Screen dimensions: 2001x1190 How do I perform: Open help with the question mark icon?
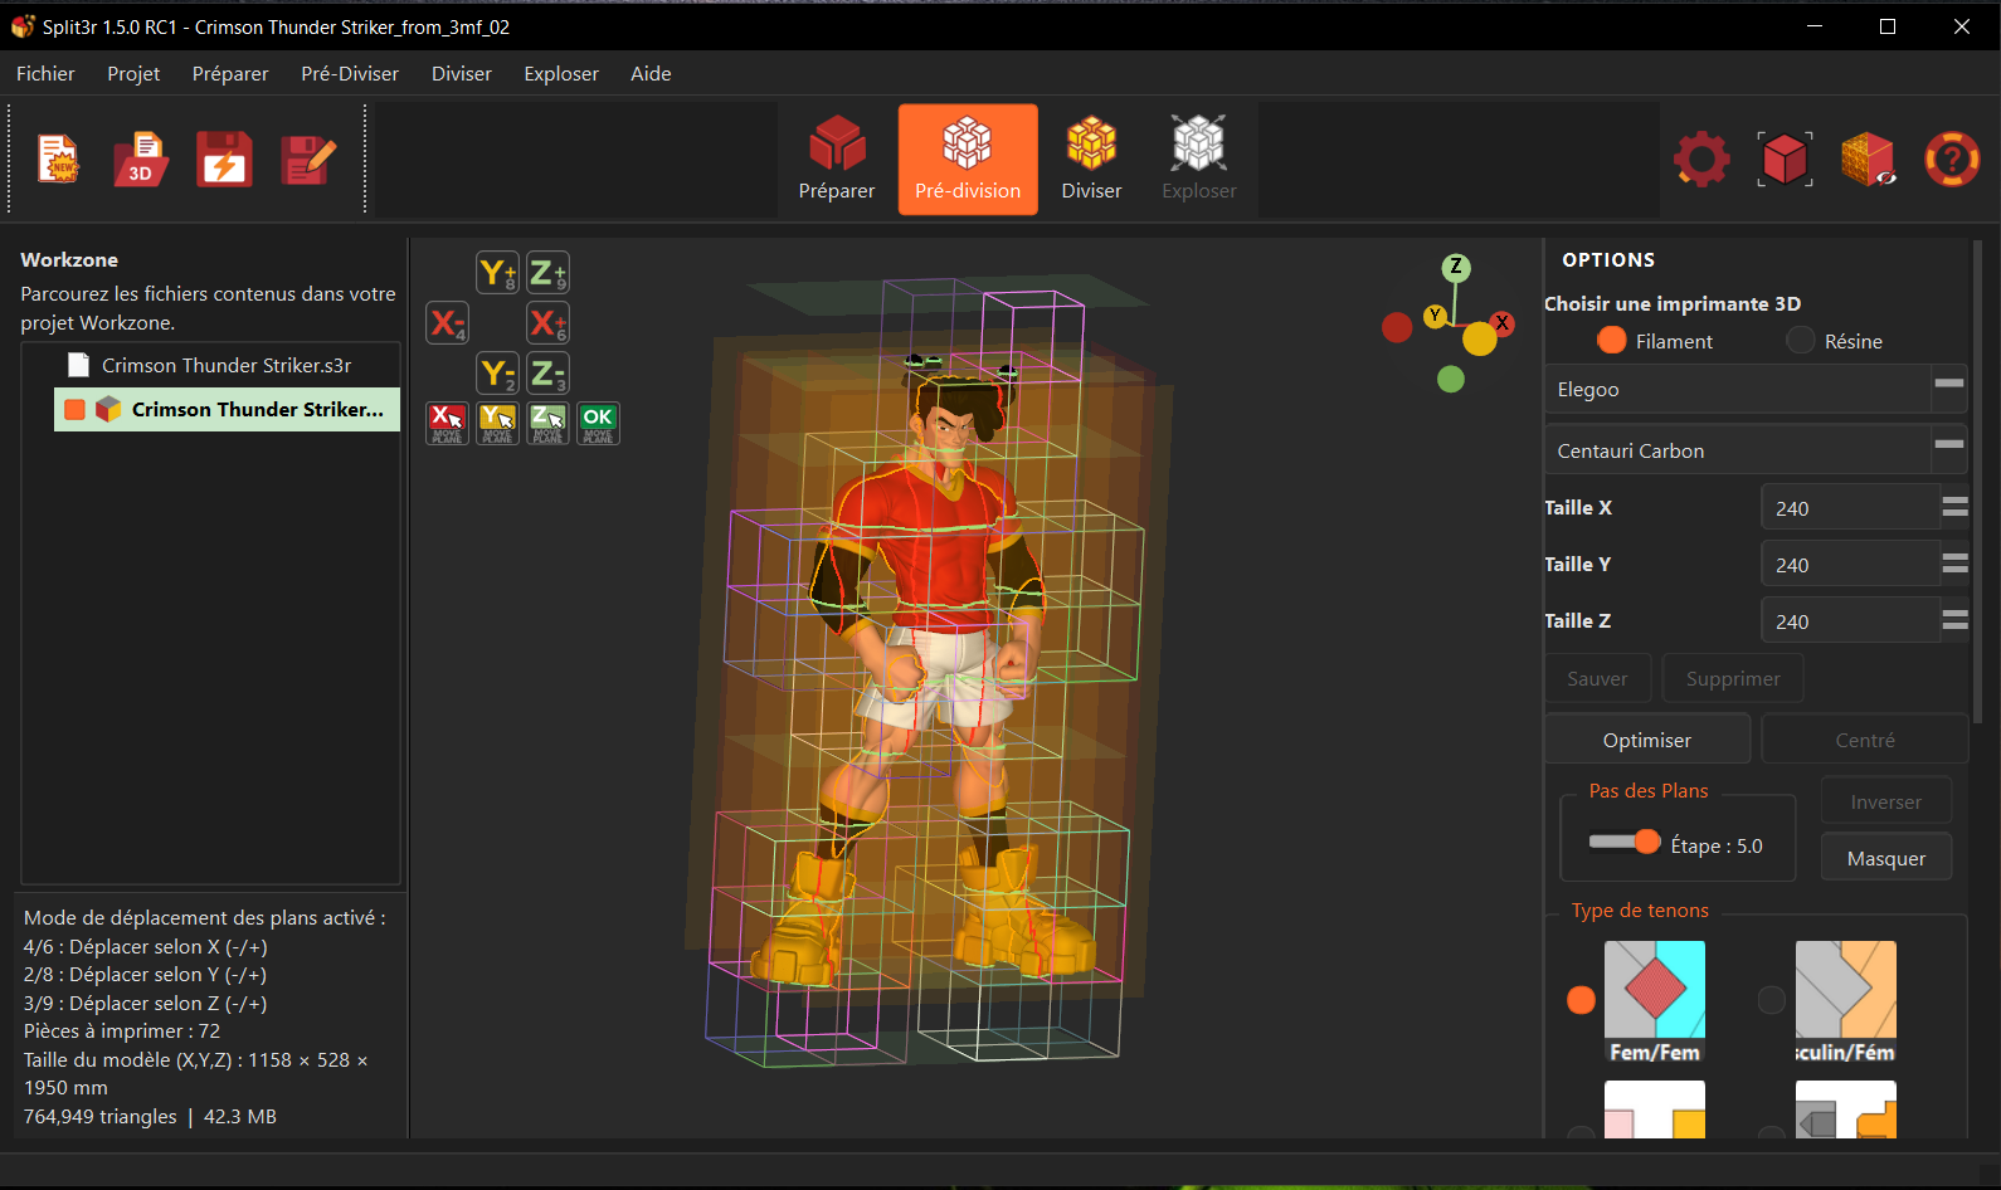(1951, 159)
